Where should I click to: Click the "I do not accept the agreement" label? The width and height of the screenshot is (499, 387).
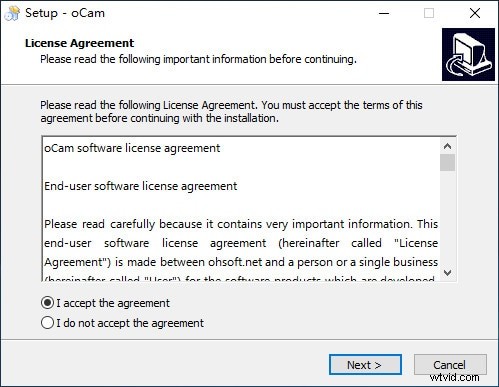130,323
